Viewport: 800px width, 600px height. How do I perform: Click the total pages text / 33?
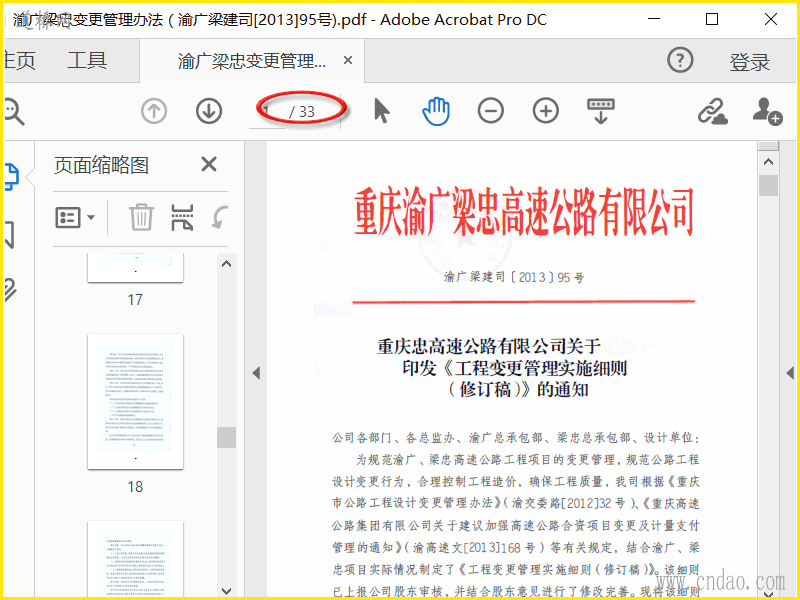point(302,112)
